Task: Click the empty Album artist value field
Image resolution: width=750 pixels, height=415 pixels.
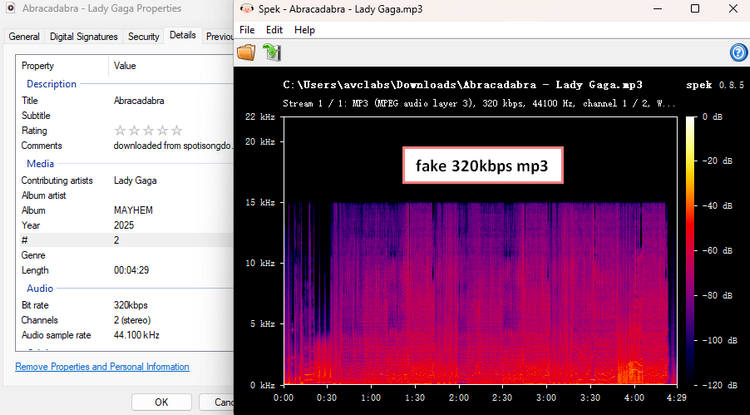Action: coord(172,196)
